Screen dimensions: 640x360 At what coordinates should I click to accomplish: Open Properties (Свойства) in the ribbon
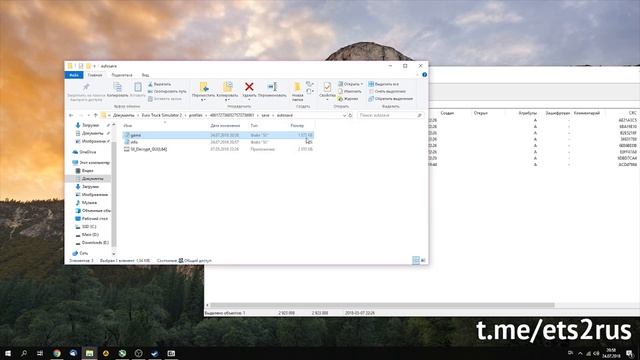[x=327, y=91]
